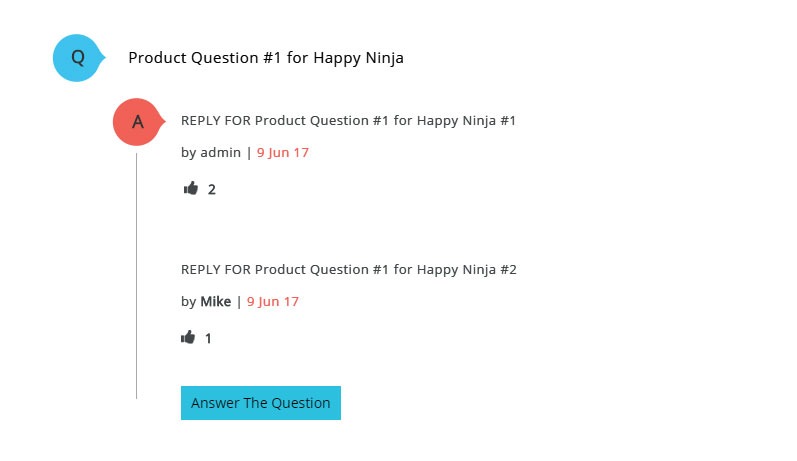Like Mike's reply with thumbs-up icon
Viewport: 797px width, 461px height.
188,337
